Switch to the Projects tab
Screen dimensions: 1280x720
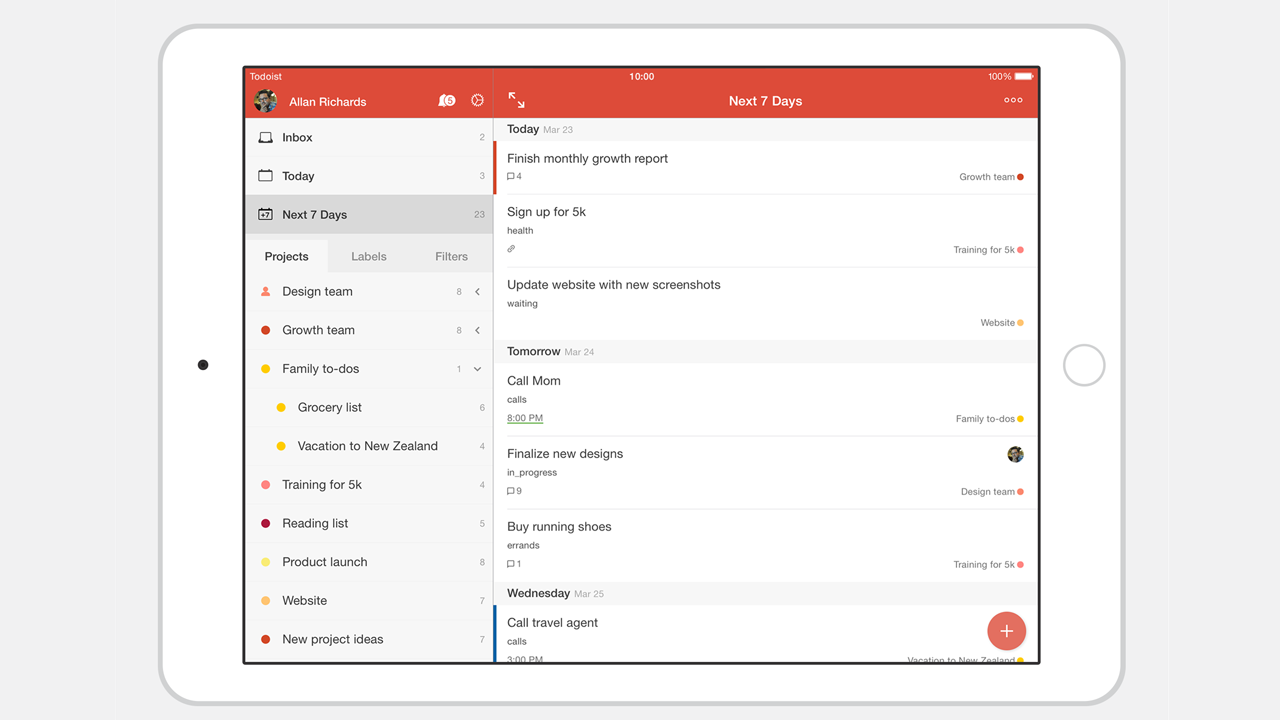286,256
